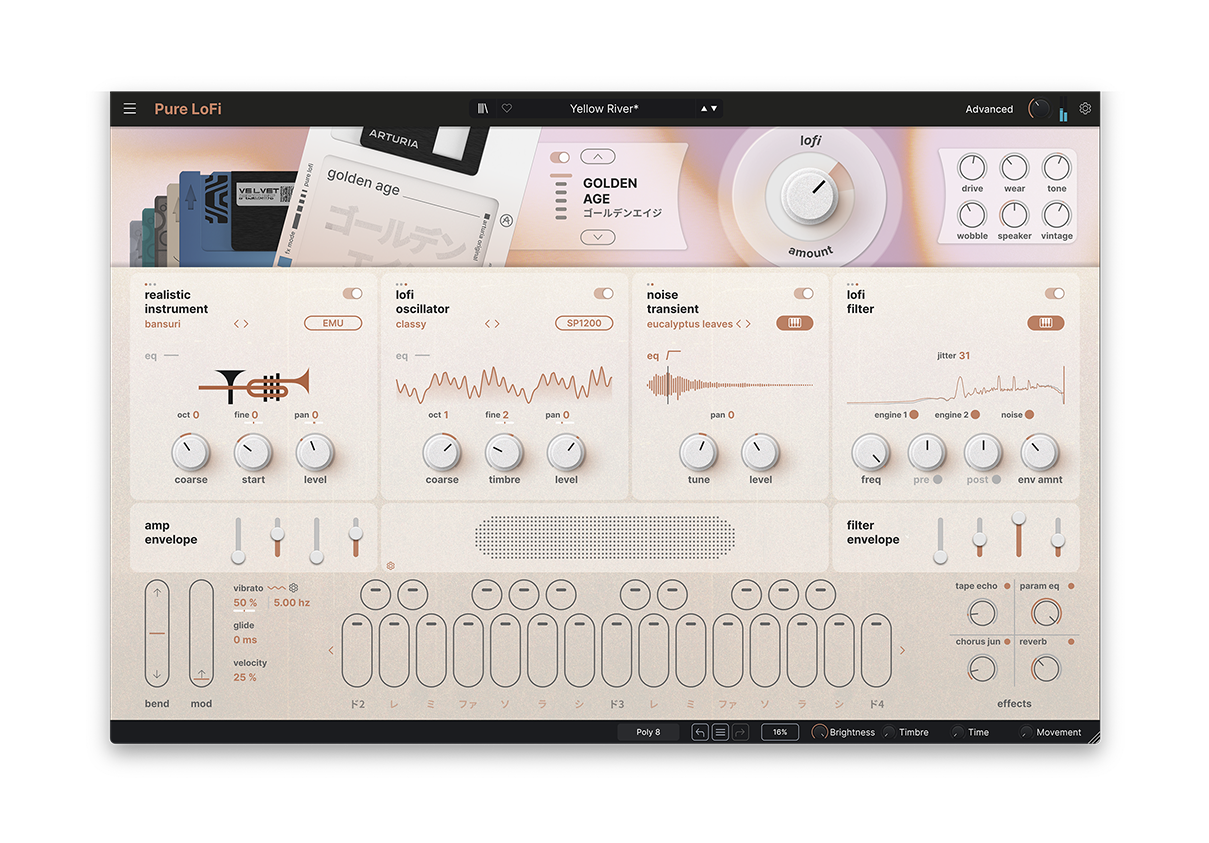Click the bansuri instrument name
1209x843 pixels.
tap(162, 324)
